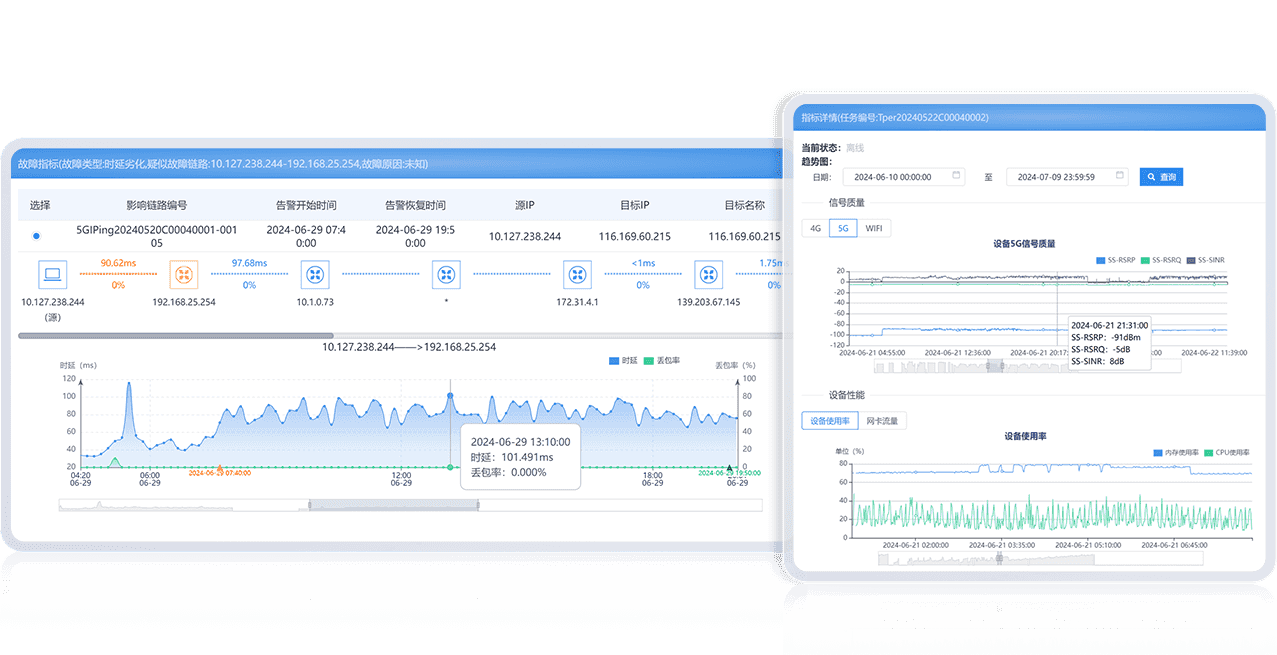Open calendar icon in start date field
The height and width of the screenshot is (655, 1277).
tap(956, 176)
